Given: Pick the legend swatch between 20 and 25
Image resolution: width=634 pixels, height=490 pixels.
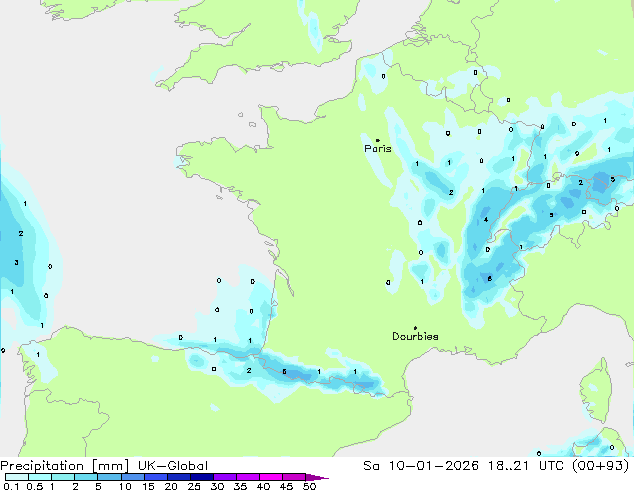Looking at the screenshot, I should (178, 477).
